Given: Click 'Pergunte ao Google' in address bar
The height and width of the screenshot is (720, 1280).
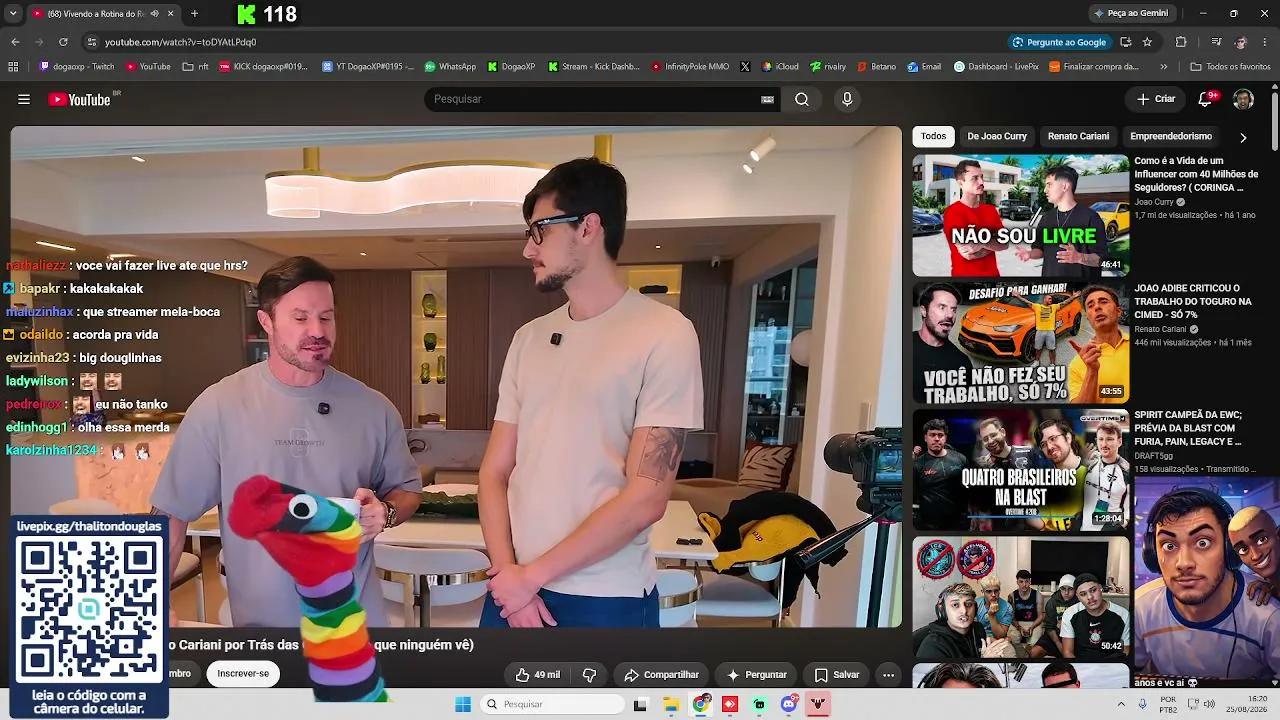Looking at the screenshot, I should tap(1059, 42).
